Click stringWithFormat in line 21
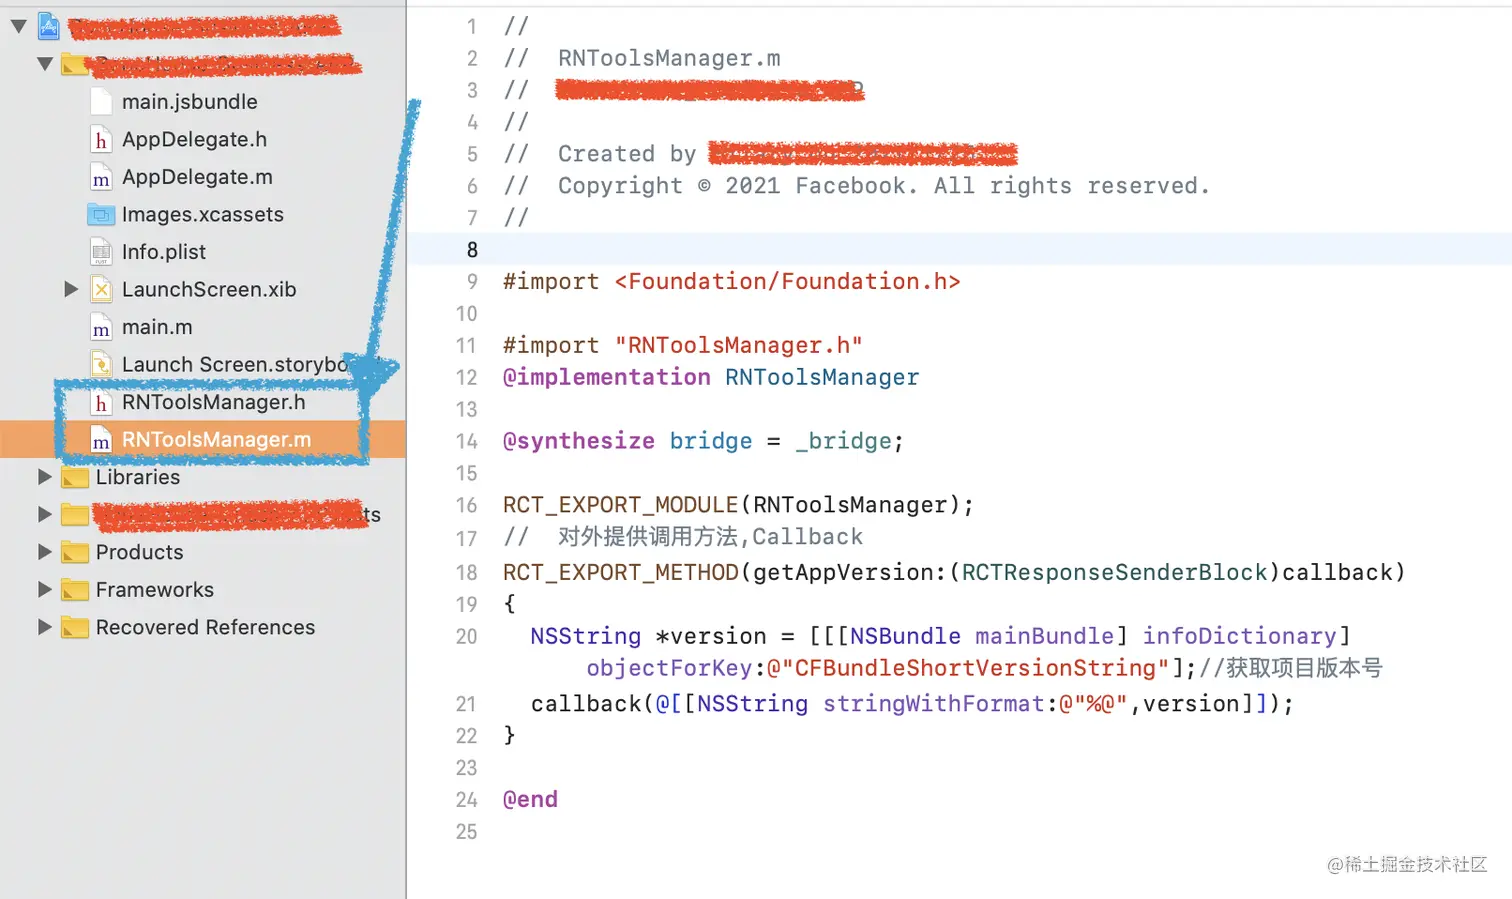The height and width of the screenshot is (899, 1512). click(x=933, y=704)
